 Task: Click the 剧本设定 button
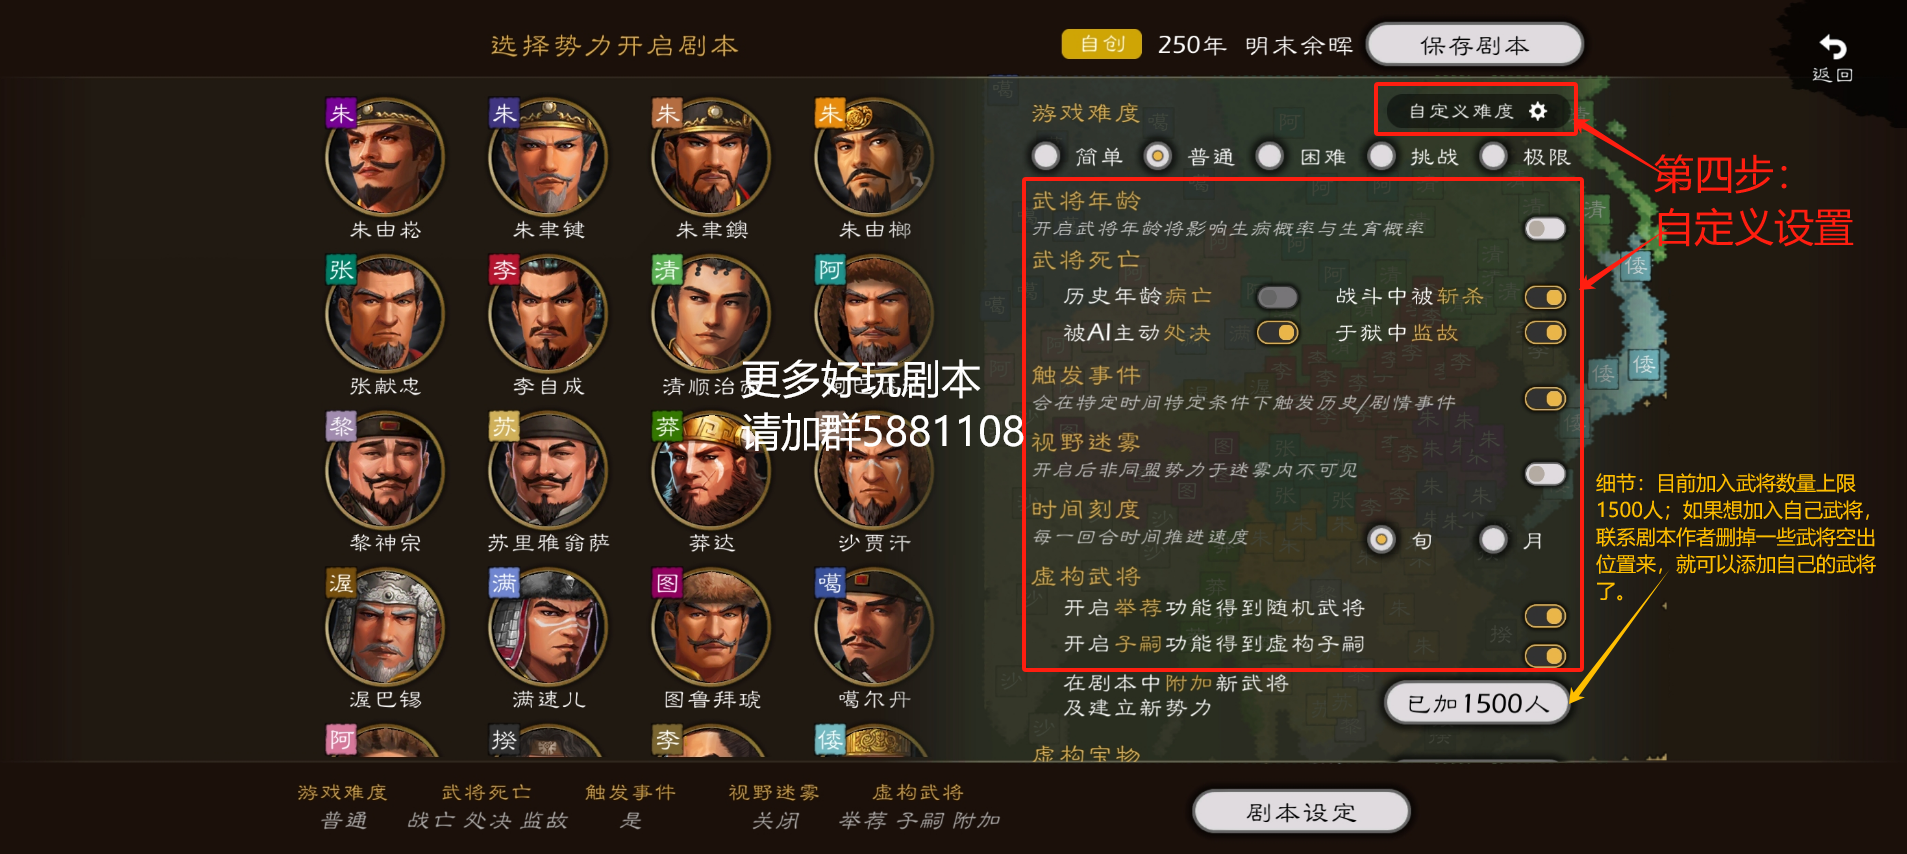point(1301,812)
